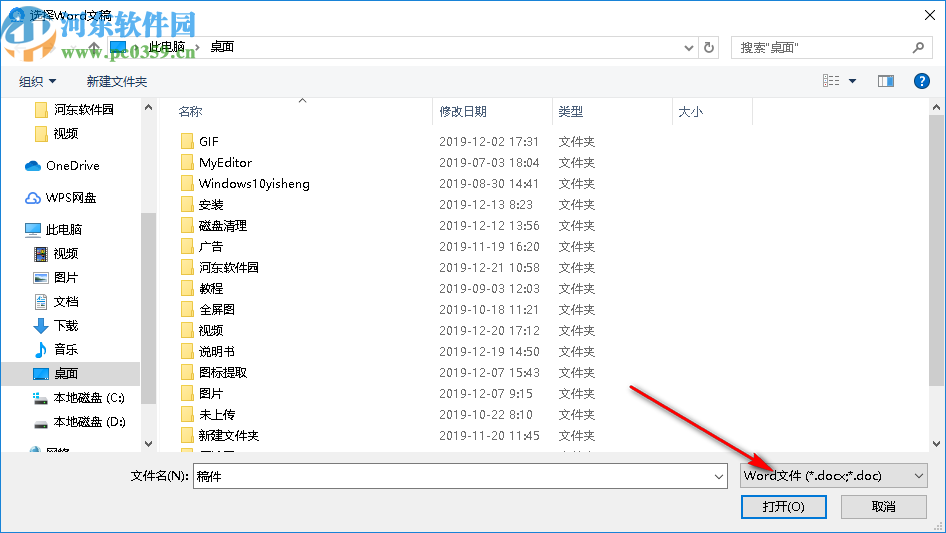Click date 2019-12-21 10:58 cell
946x533 pixels.
pos(489,267)
